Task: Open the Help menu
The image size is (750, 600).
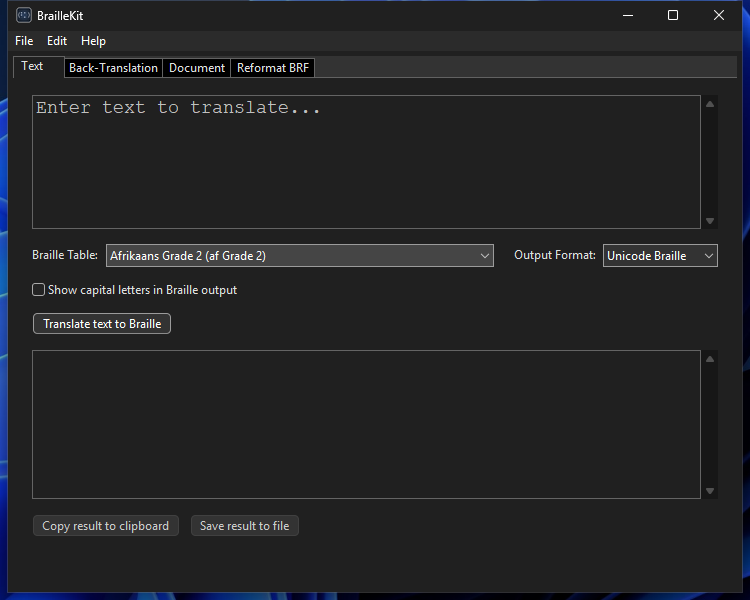Action: point(93,41)
